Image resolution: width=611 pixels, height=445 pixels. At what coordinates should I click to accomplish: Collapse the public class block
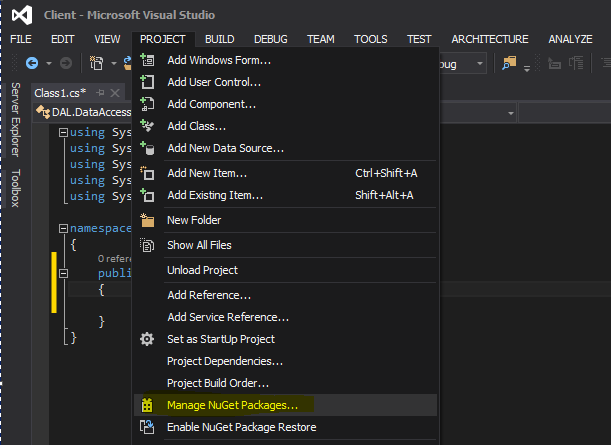click(63, 273)
